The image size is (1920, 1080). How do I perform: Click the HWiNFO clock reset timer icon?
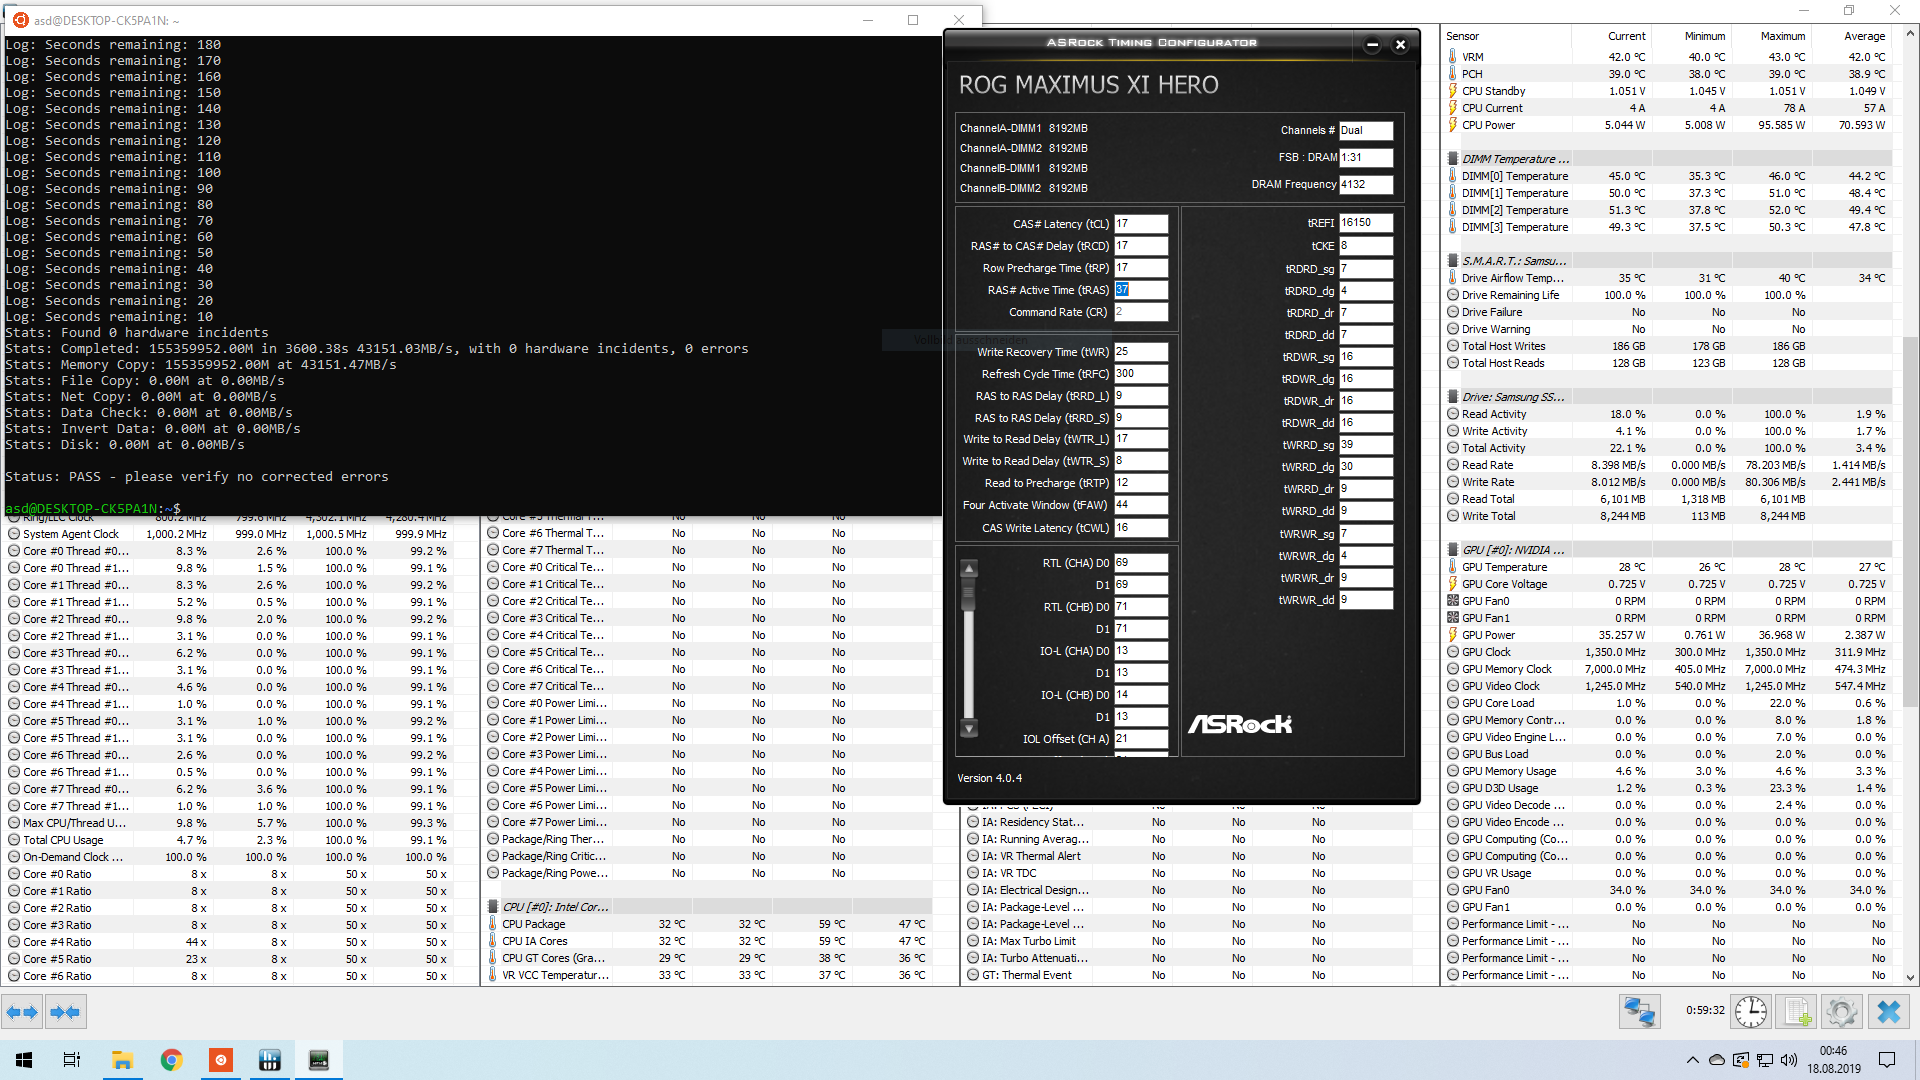1750,1012
